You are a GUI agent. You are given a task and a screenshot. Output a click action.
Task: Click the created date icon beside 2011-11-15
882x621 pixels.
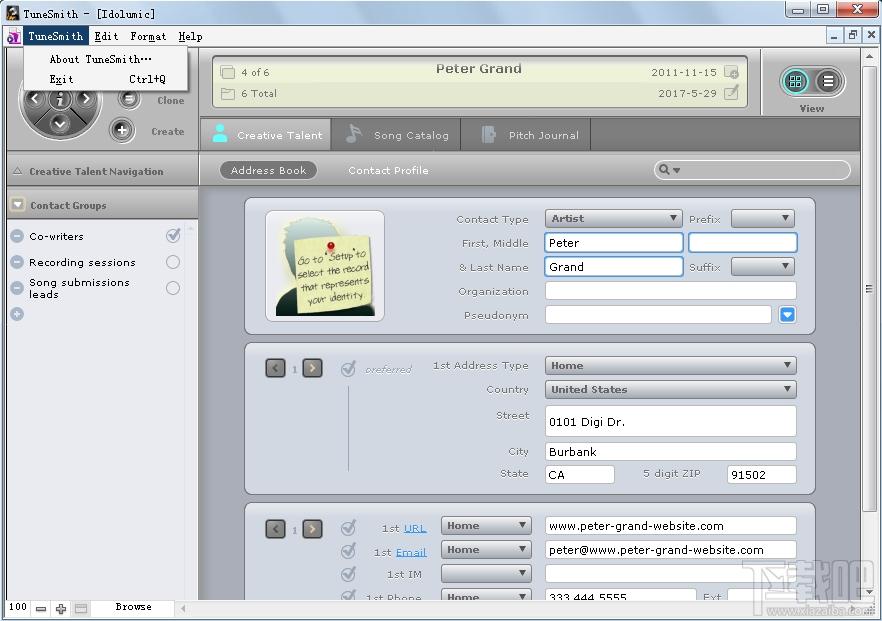coord(731,72)
